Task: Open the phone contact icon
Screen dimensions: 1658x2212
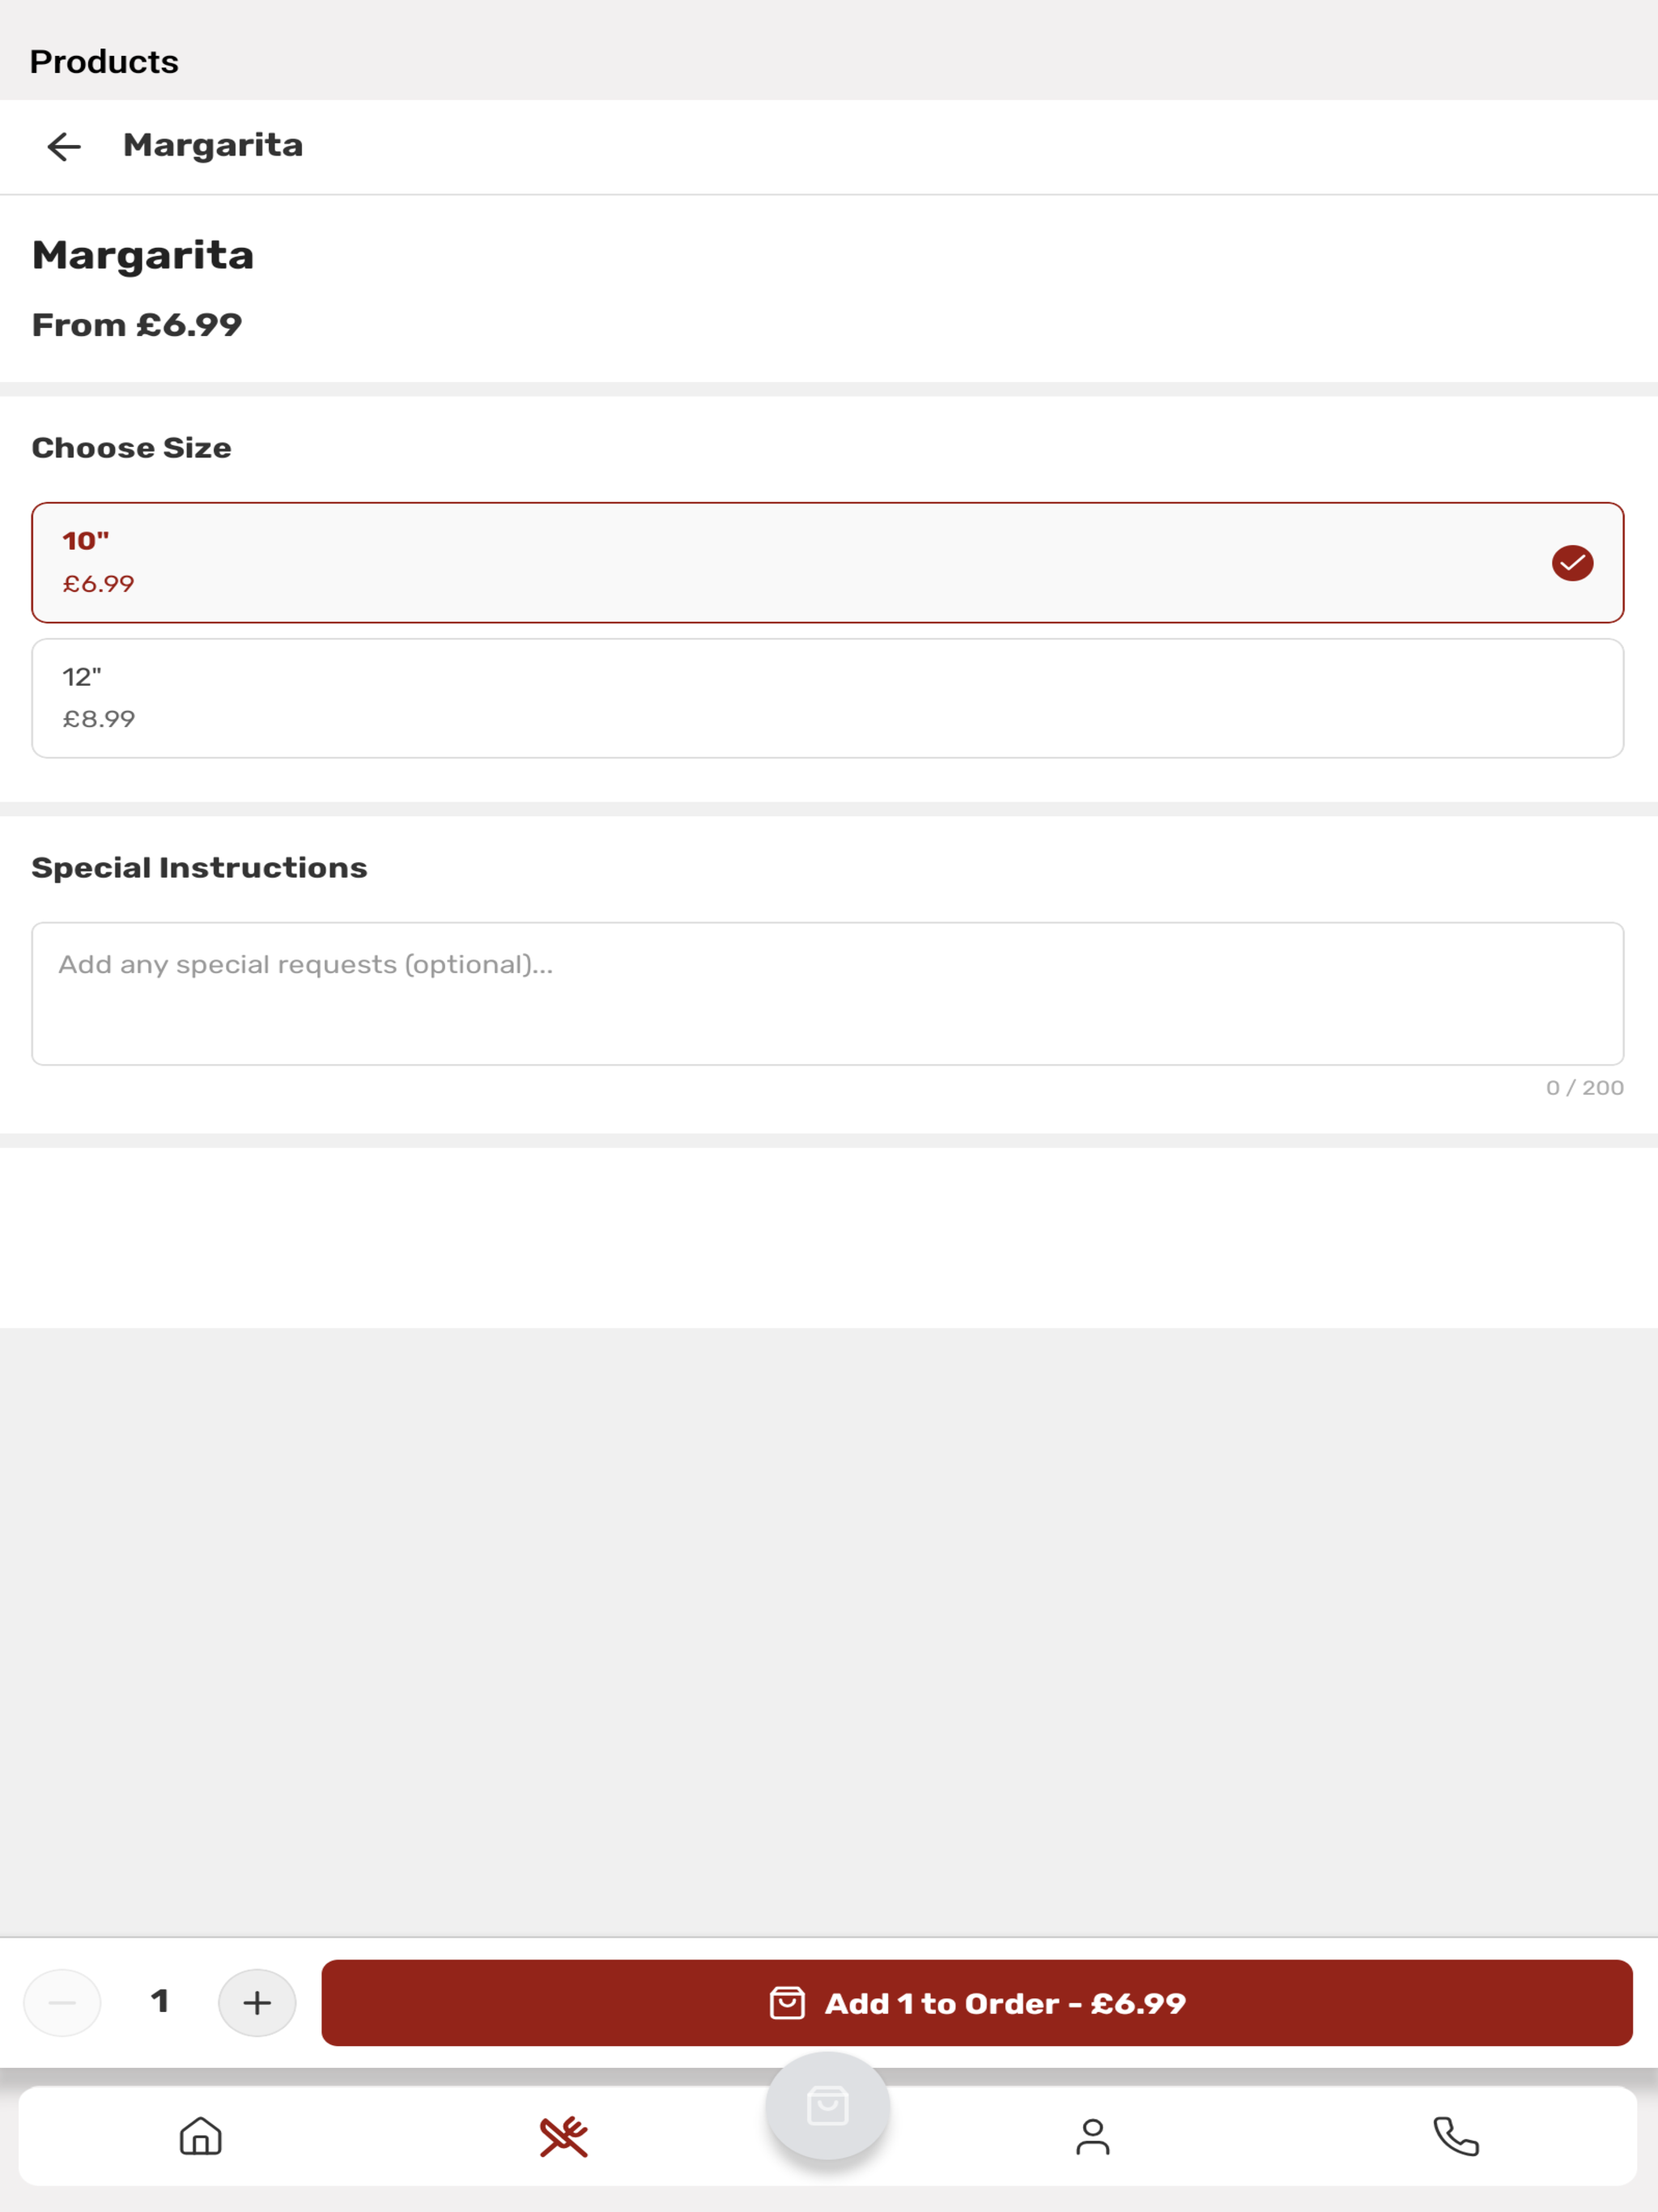Action: [1455, 2136]
